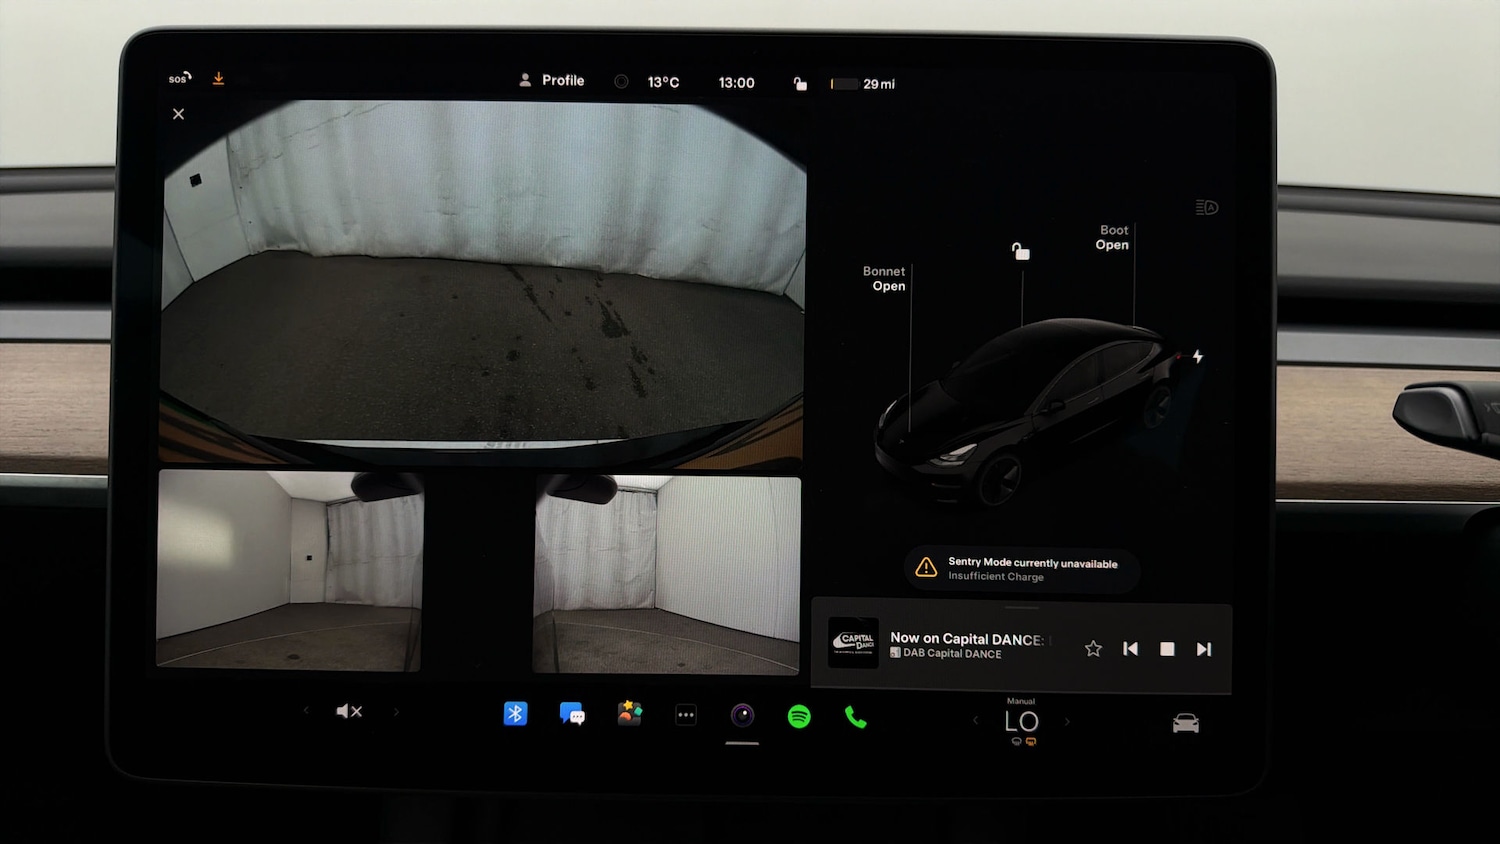The image size is (1500, 844).
Task: Open the Messages app icon
Action: point(572,714)
